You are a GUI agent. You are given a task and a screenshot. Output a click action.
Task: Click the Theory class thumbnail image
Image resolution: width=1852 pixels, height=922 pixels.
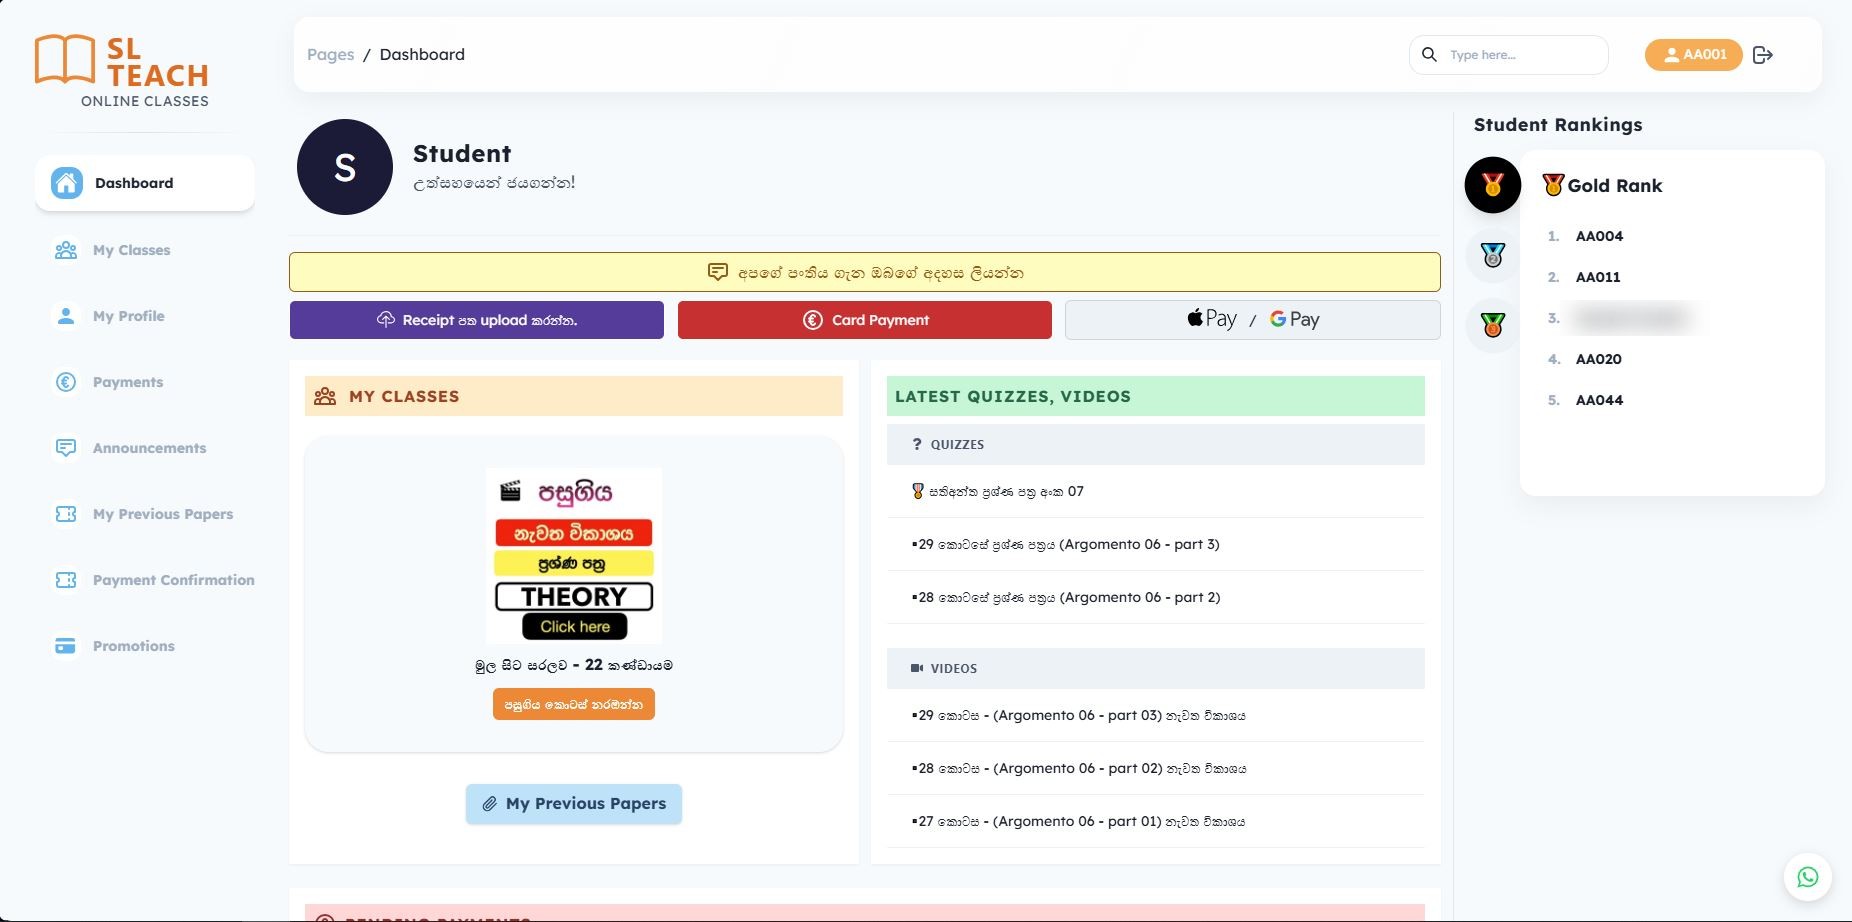coord(574,555)
